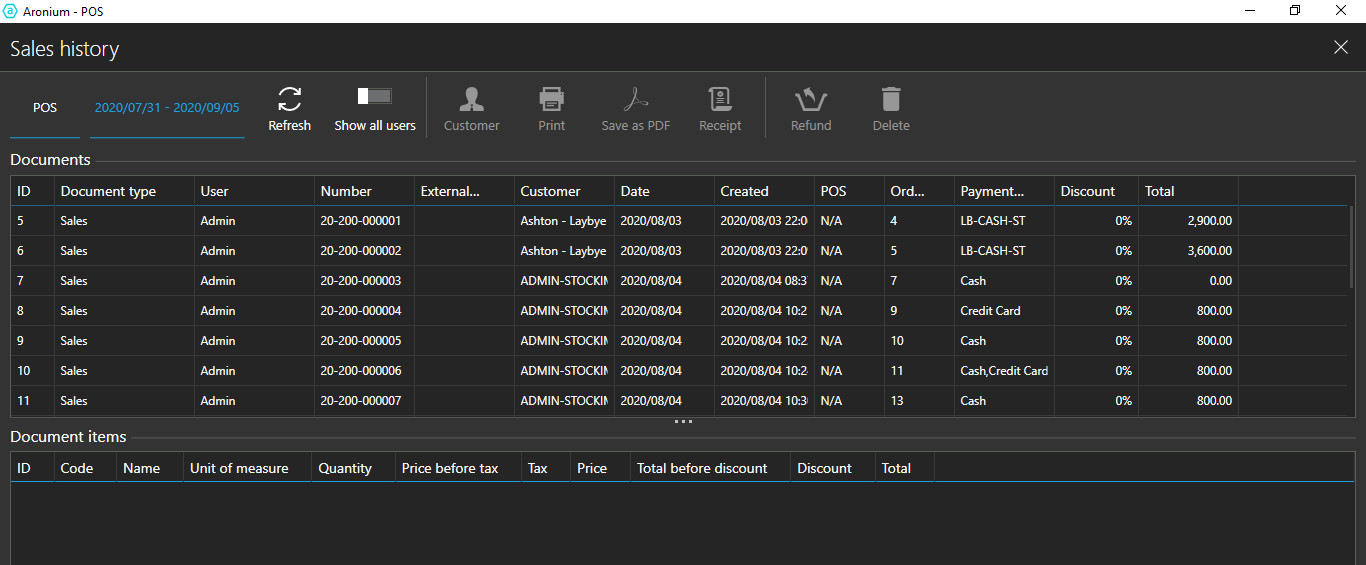Toggle the Show all users switch

click(375, 96)
